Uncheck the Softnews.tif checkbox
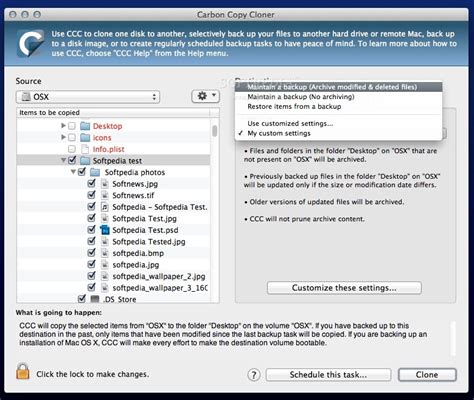Screen dimensions: 474x400 91,195
